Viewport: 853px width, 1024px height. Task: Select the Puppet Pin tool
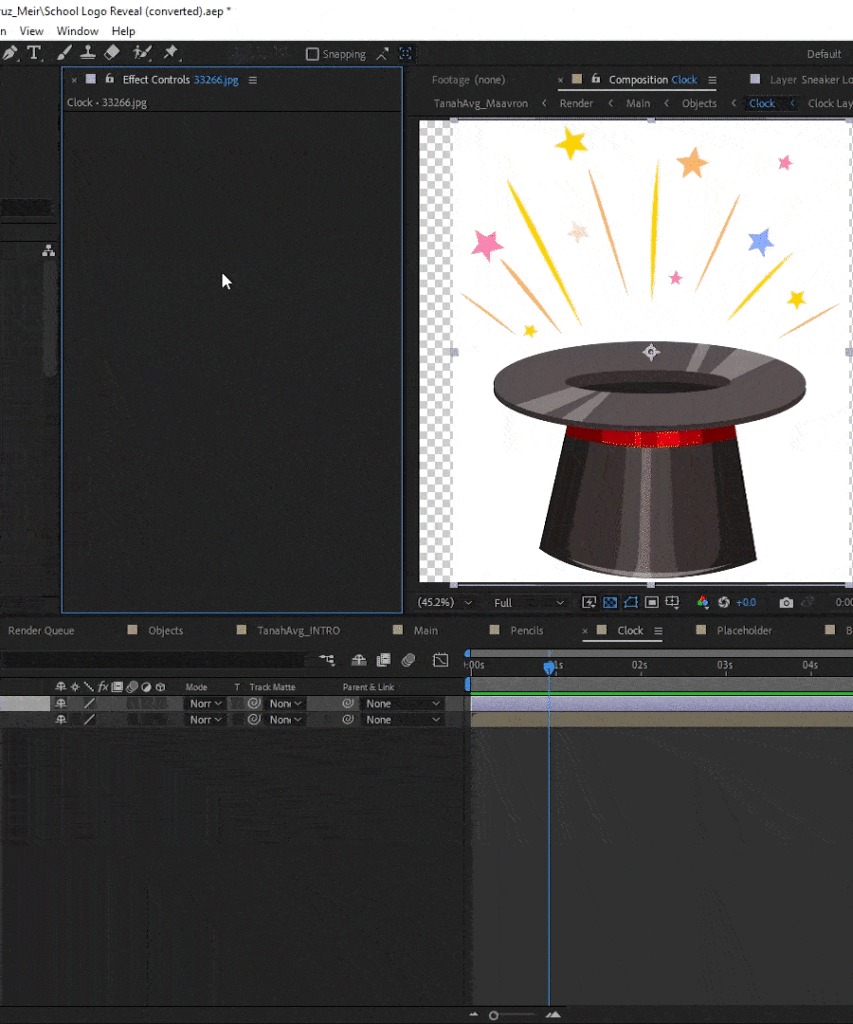click(x=170, y=53)
